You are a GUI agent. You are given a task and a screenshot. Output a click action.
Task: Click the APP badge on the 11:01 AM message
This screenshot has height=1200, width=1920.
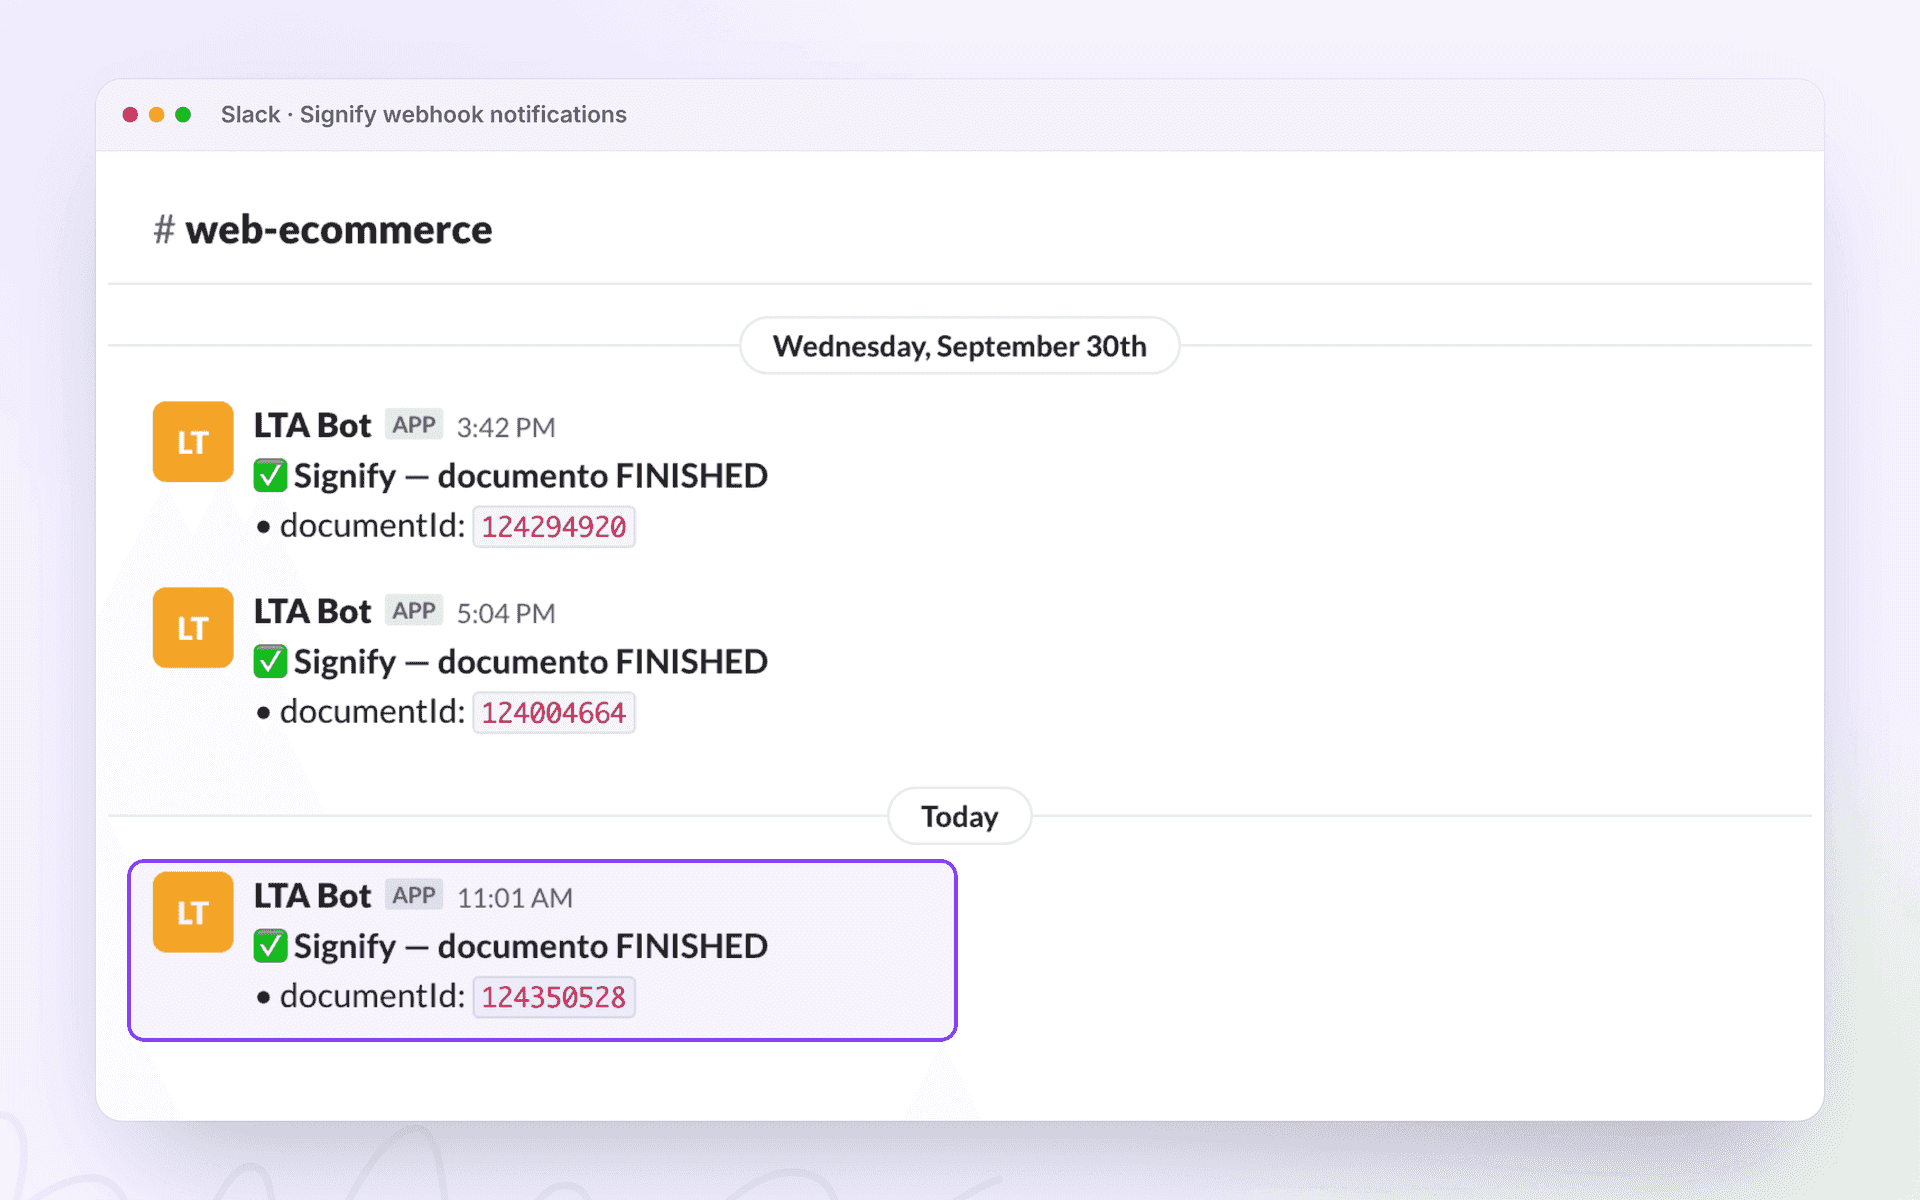tap(414, 895)
